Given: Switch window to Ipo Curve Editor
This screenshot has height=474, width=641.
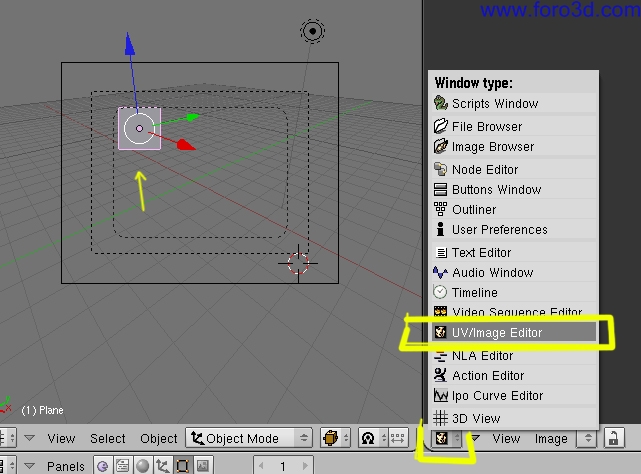Looking at the screenshot, I should [x=514, y=395].
